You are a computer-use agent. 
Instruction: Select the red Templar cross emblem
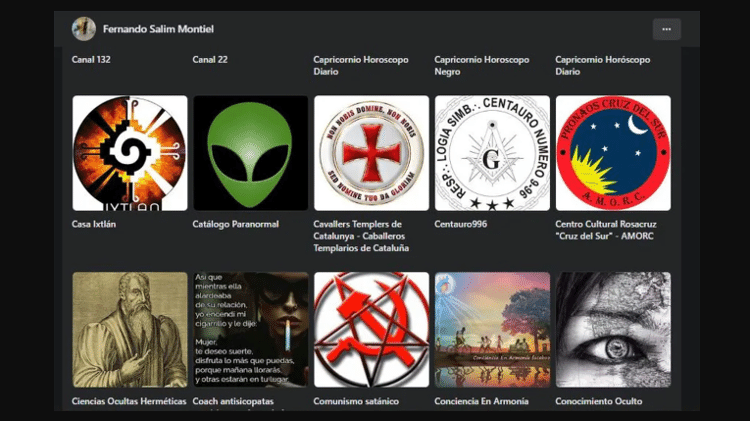[x=371, y=153]
